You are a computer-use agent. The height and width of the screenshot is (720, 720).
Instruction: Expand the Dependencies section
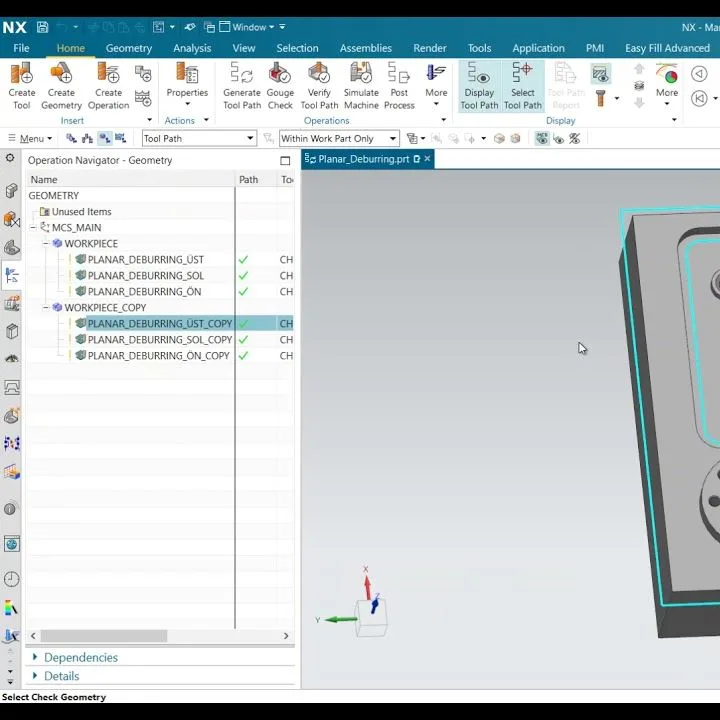pos(81,657)
